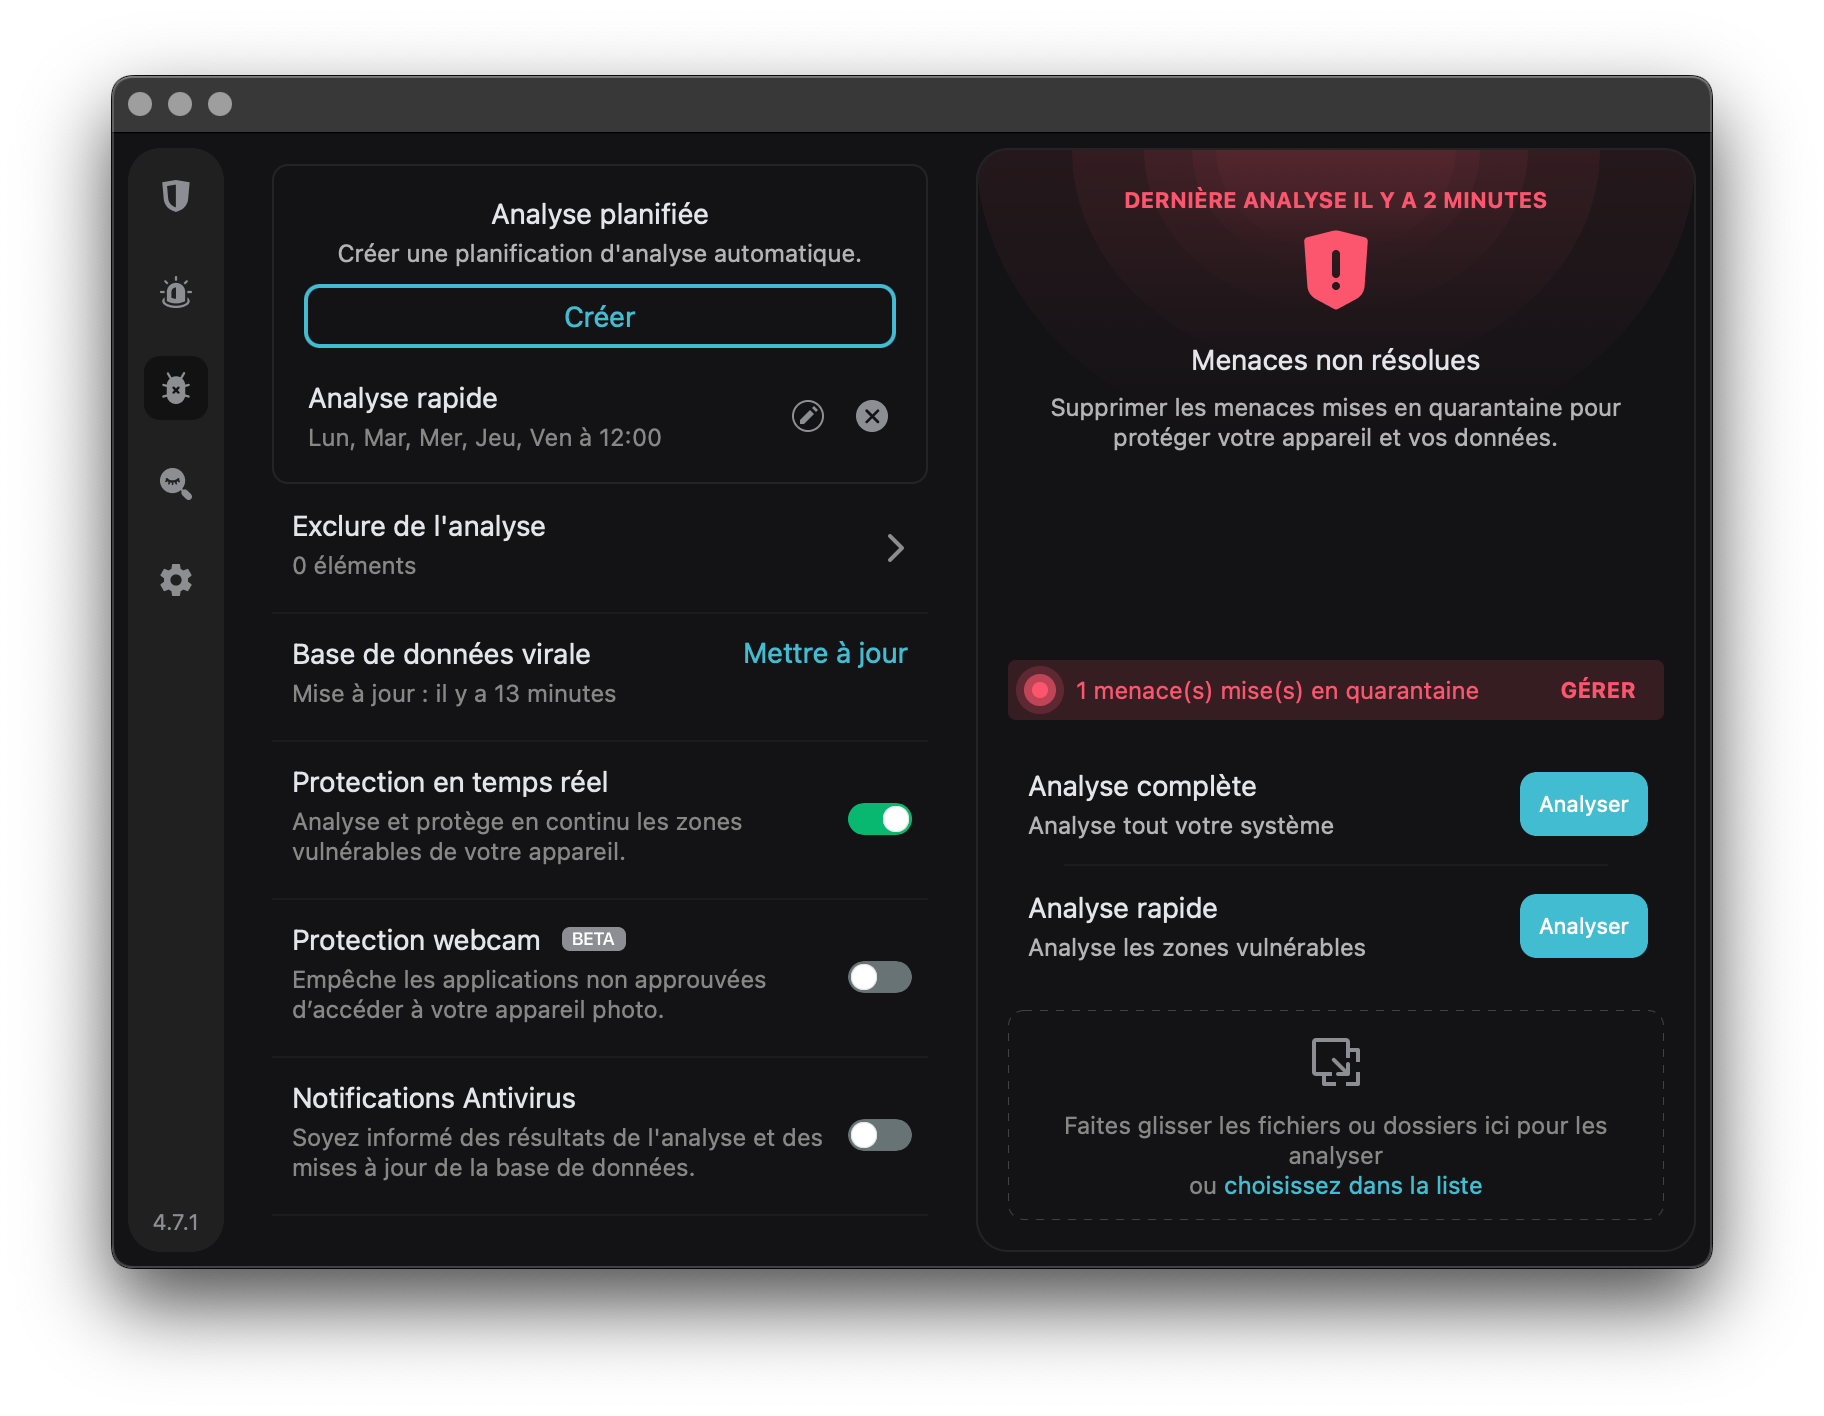
Task: Click the 'Notifications Antivirus' label
Action: point(434,1098)
